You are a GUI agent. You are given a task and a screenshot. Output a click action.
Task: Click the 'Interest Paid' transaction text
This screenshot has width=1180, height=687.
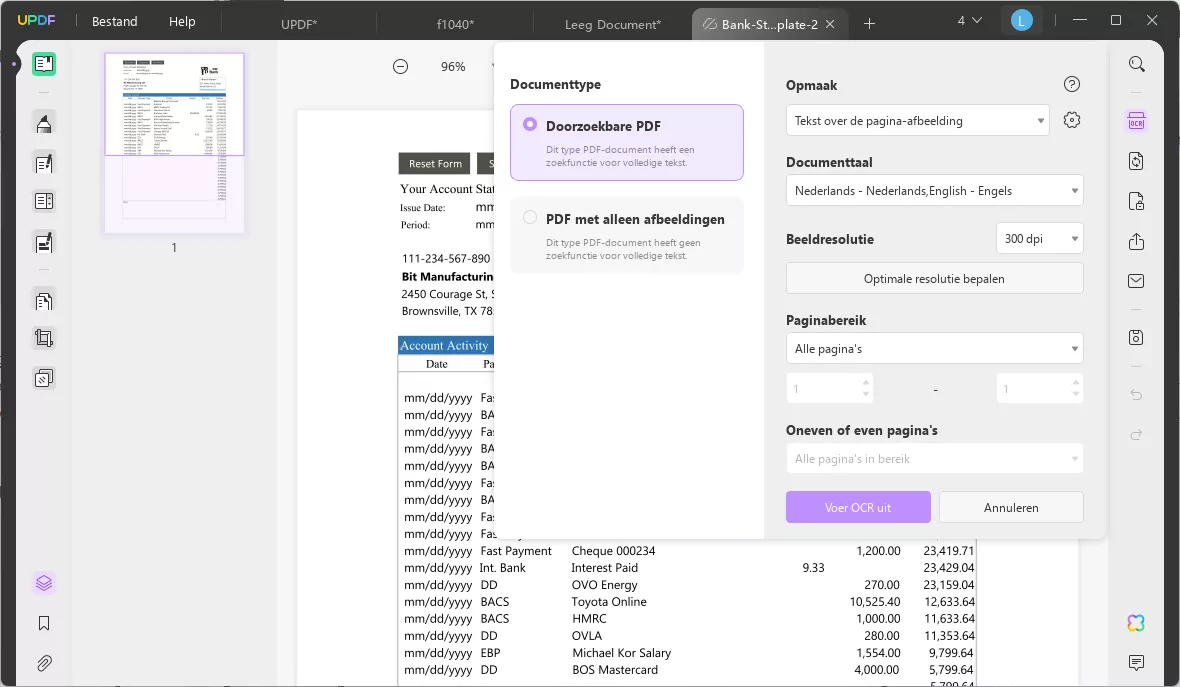pos(604,567)
